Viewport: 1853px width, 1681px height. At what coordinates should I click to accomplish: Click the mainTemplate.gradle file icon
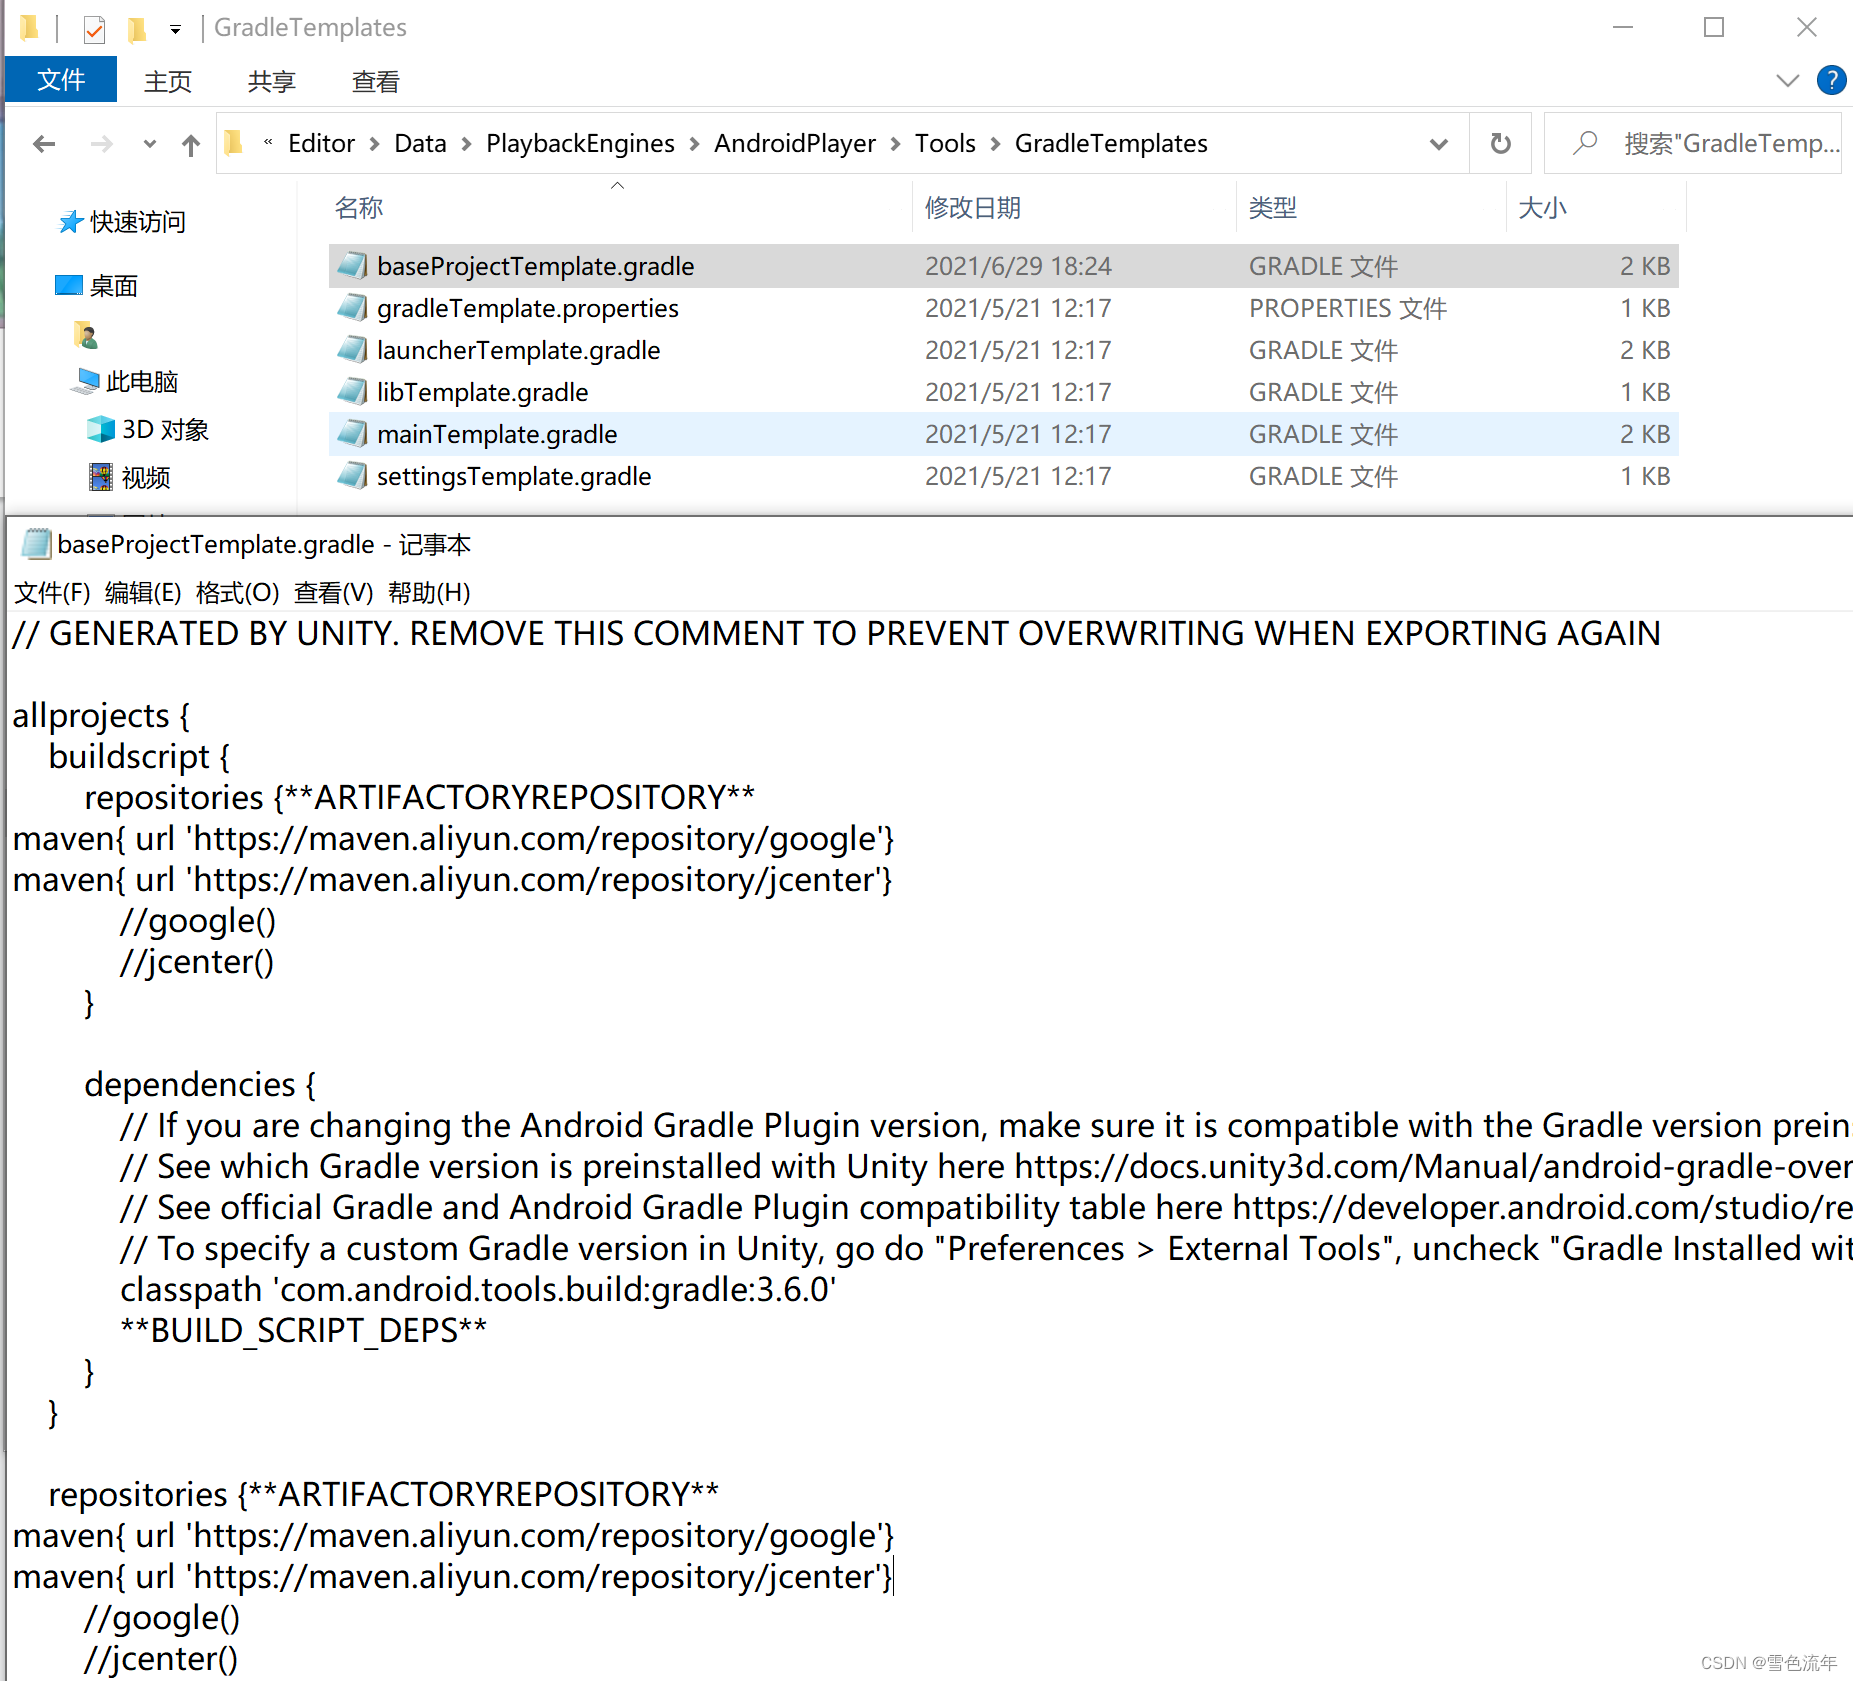[x=352, y=434]
